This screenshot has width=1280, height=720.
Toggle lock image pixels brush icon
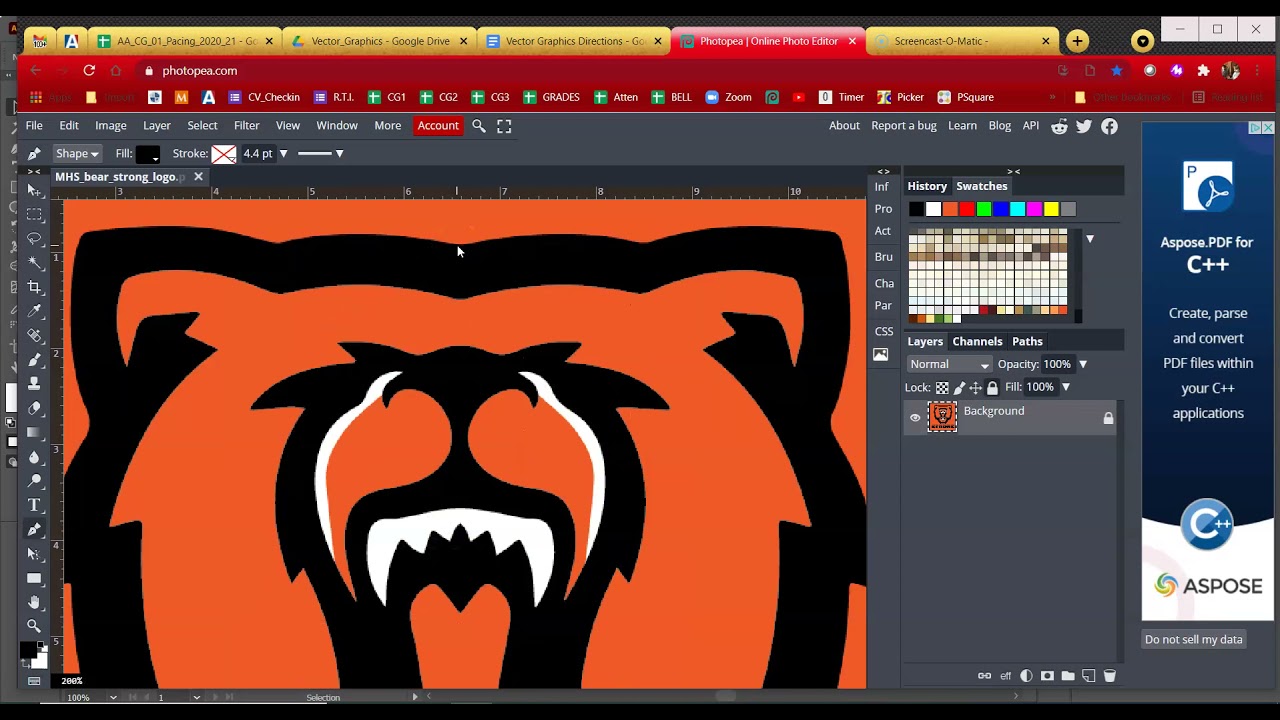coord(960,388)
